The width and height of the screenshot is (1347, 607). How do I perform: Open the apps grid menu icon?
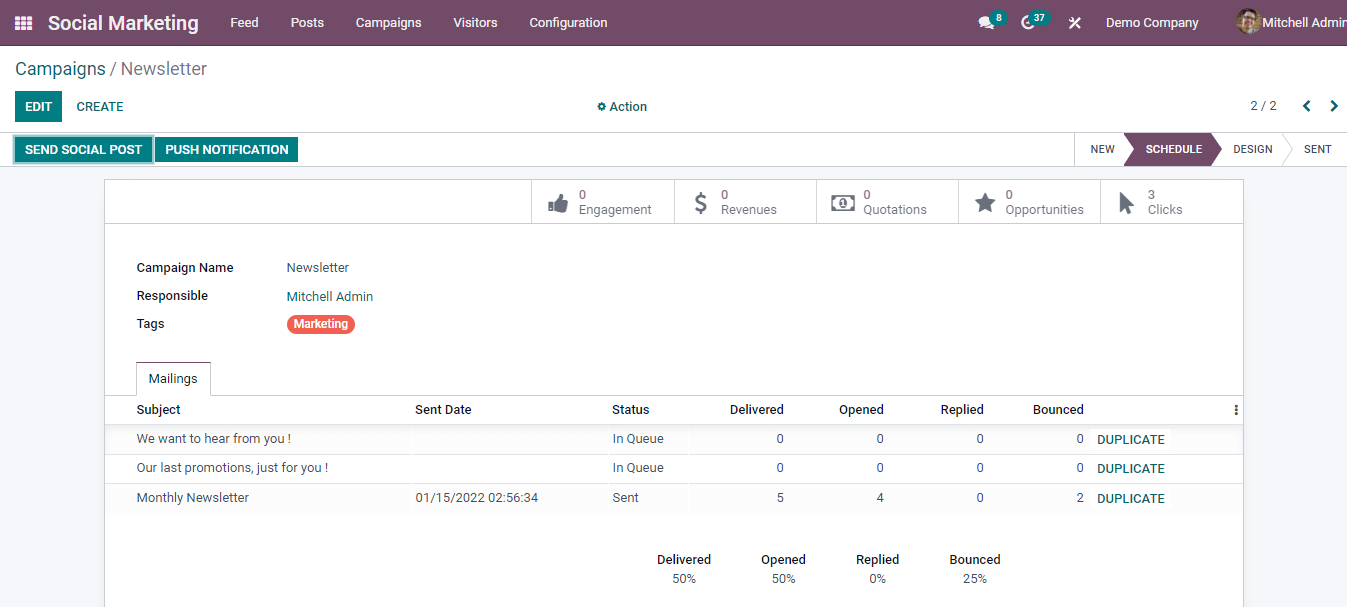click(23, 23)
